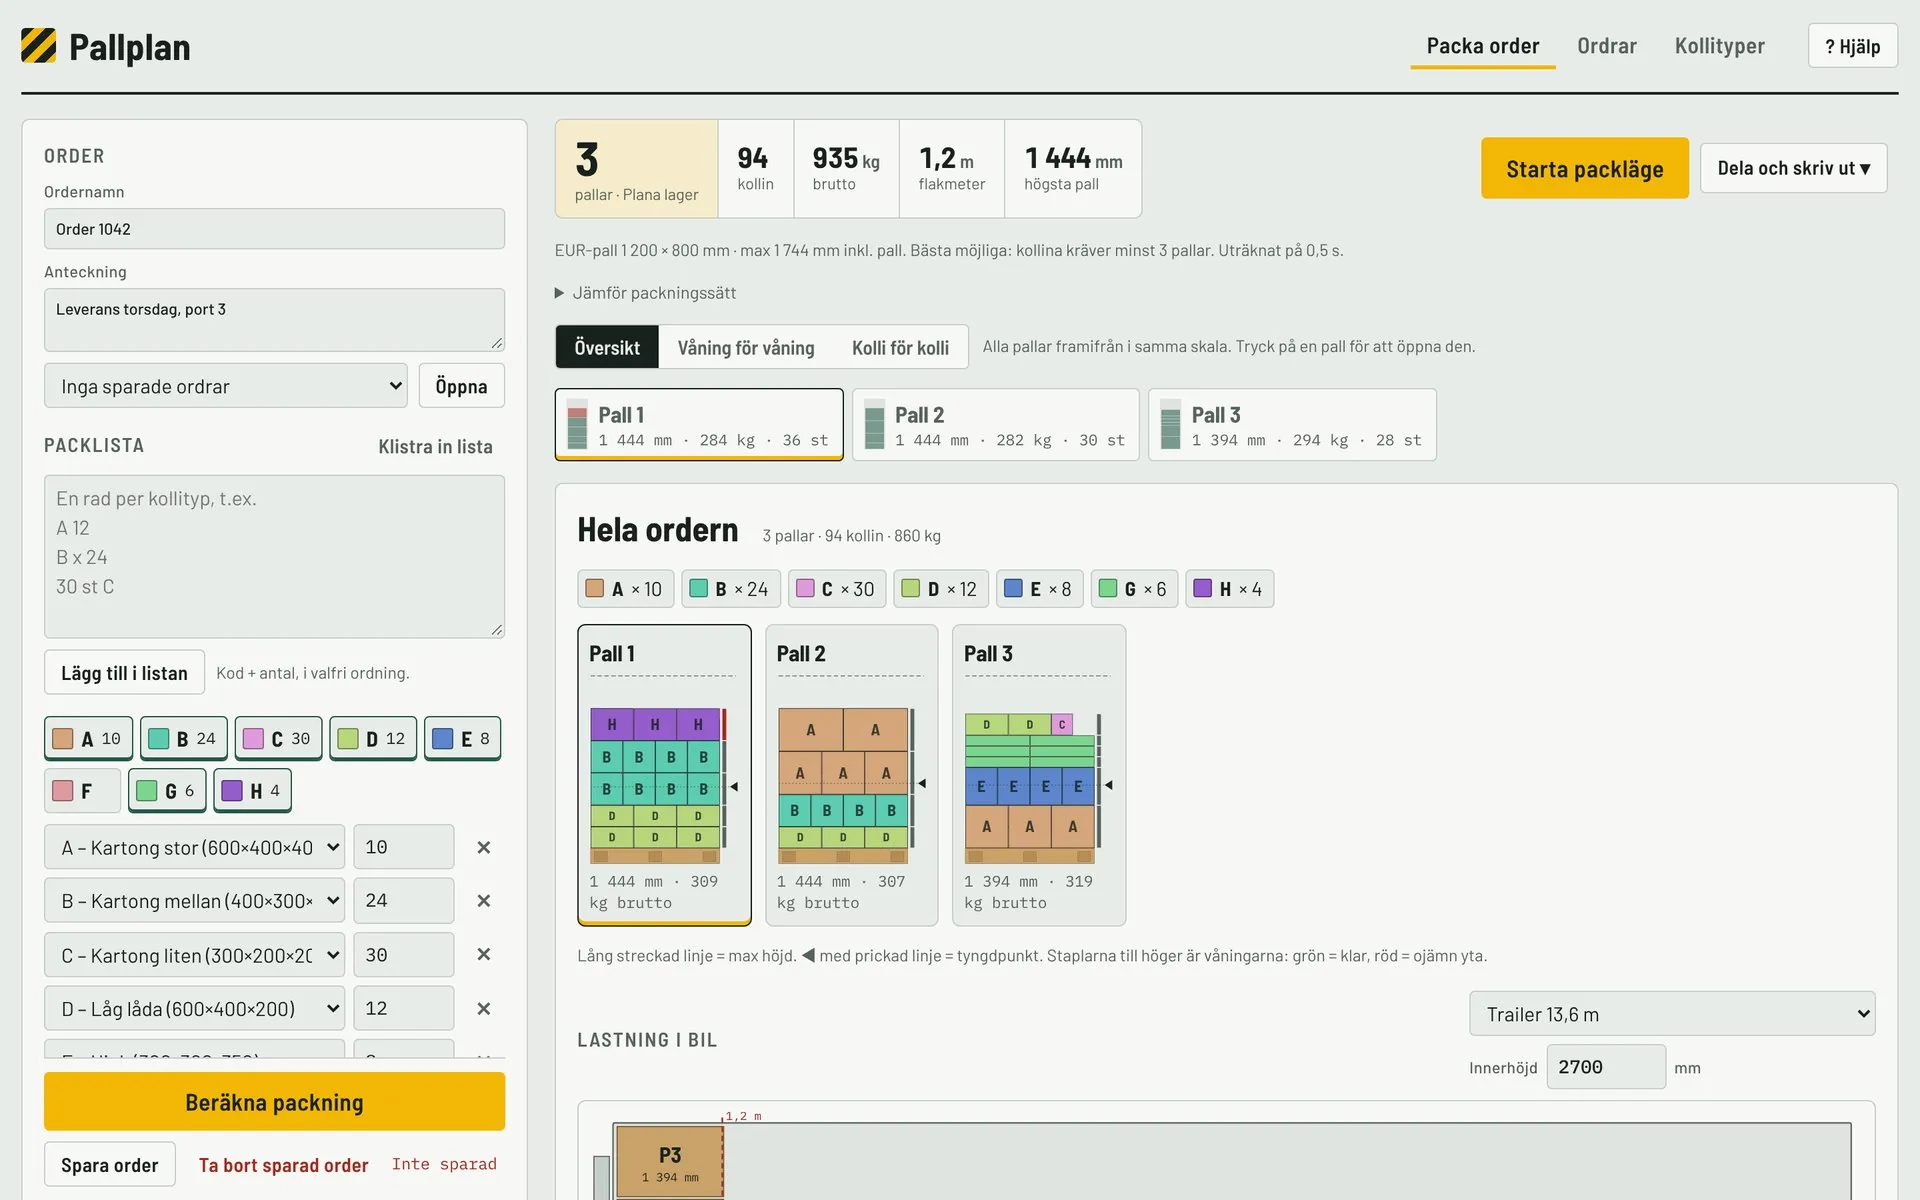
Task: Add package type F chip
Action: (82, 791)
